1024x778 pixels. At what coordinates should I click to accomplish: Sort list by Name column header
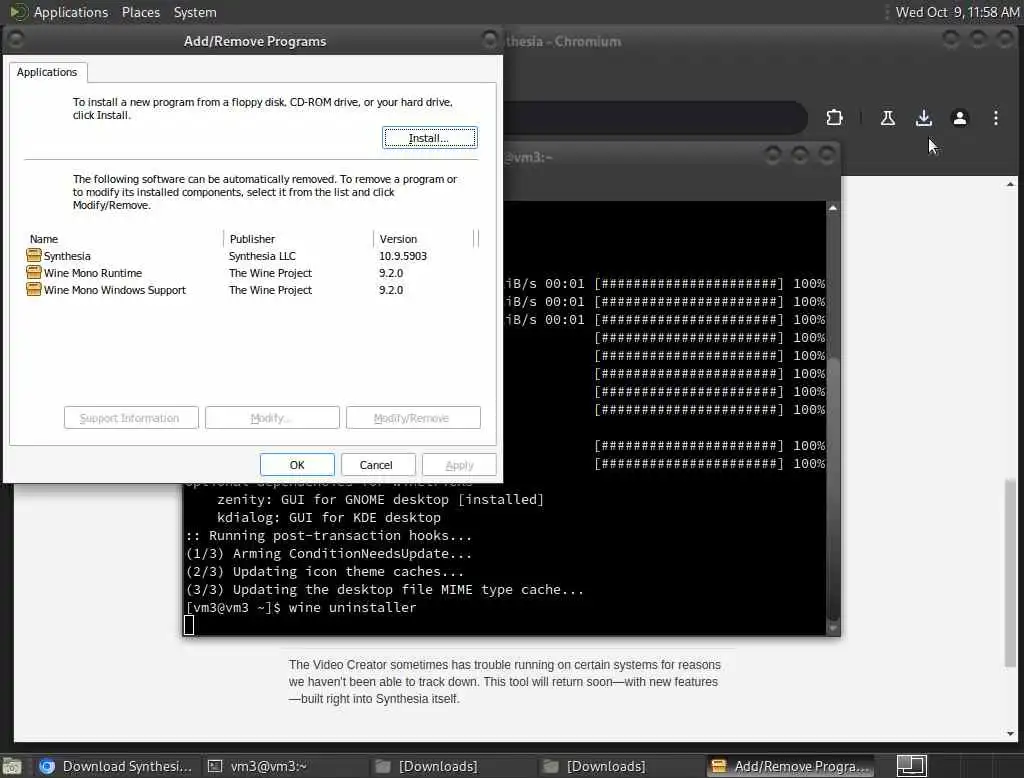click(124, 239)
